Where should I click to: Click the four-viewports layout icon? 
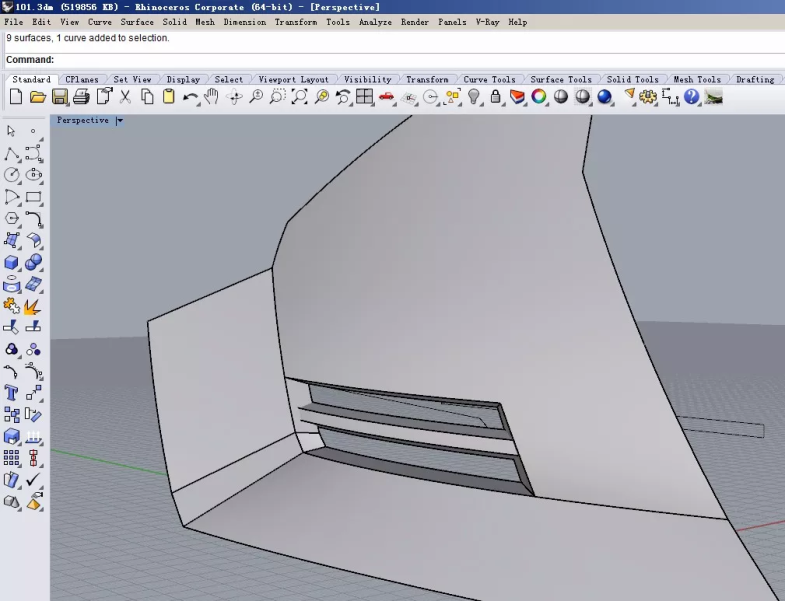click(364, 97)
